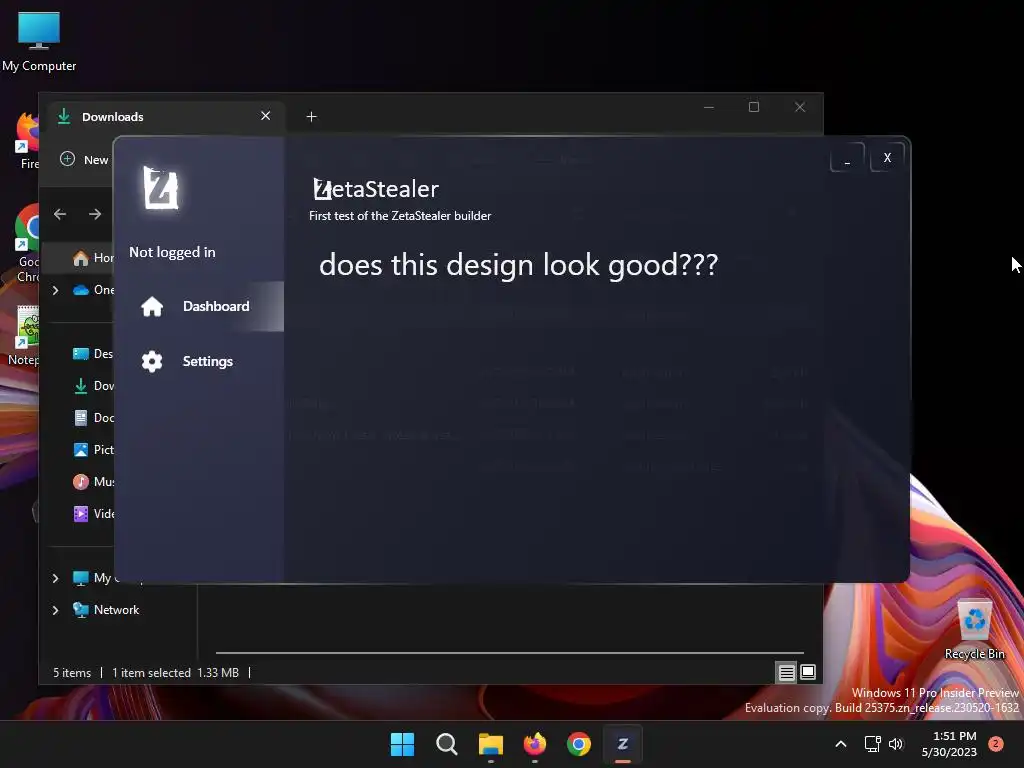1024x768 pixels.
Task: Click '1 item selected 1.33 MB' status text
Action: [175, 673]
